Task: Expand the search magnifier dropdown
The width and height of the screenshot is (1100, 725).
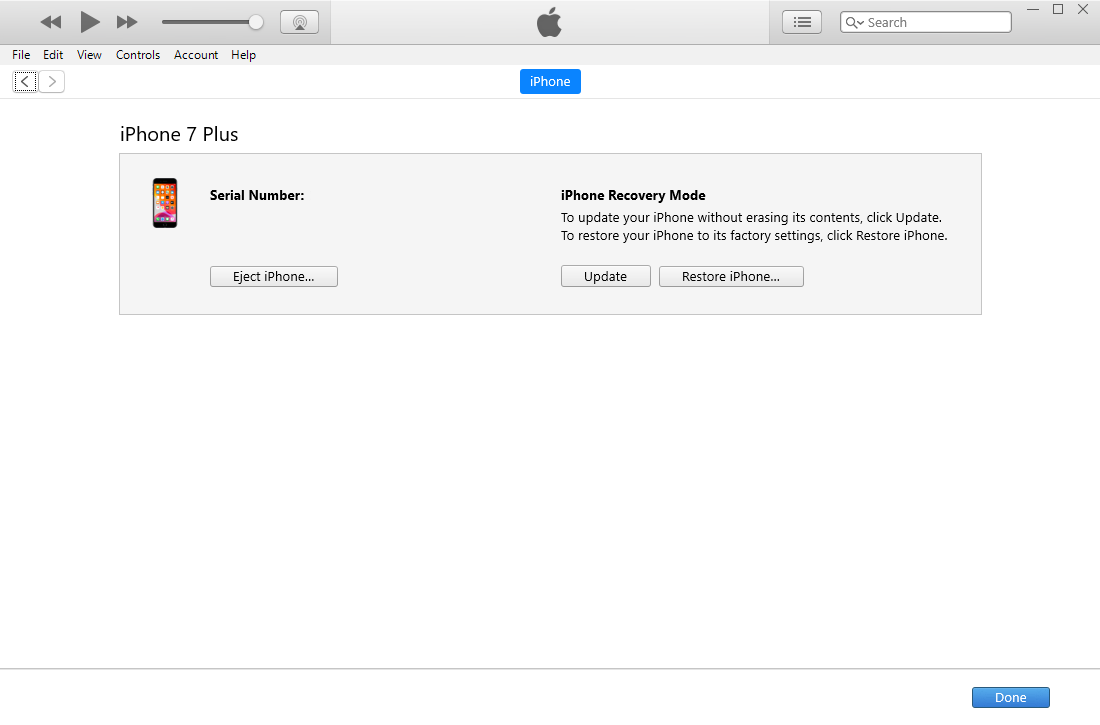Action: pyautogui.click(x=854, y=23)
